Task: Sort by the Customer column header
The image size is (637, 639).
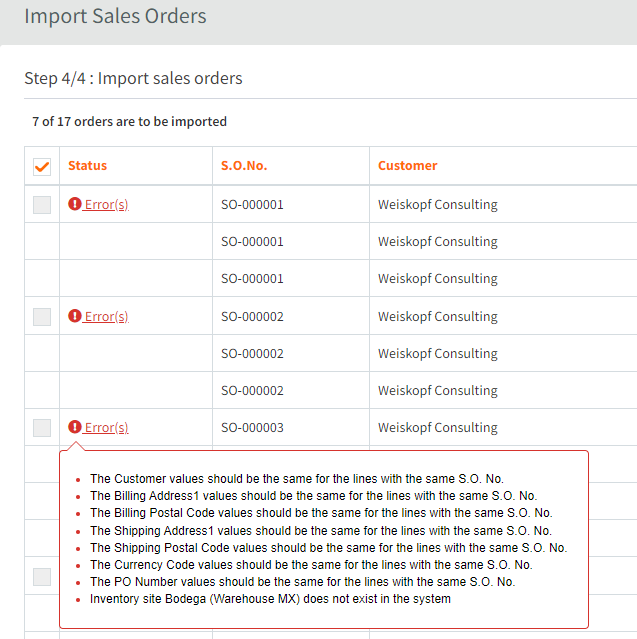Action: (408, 165)
